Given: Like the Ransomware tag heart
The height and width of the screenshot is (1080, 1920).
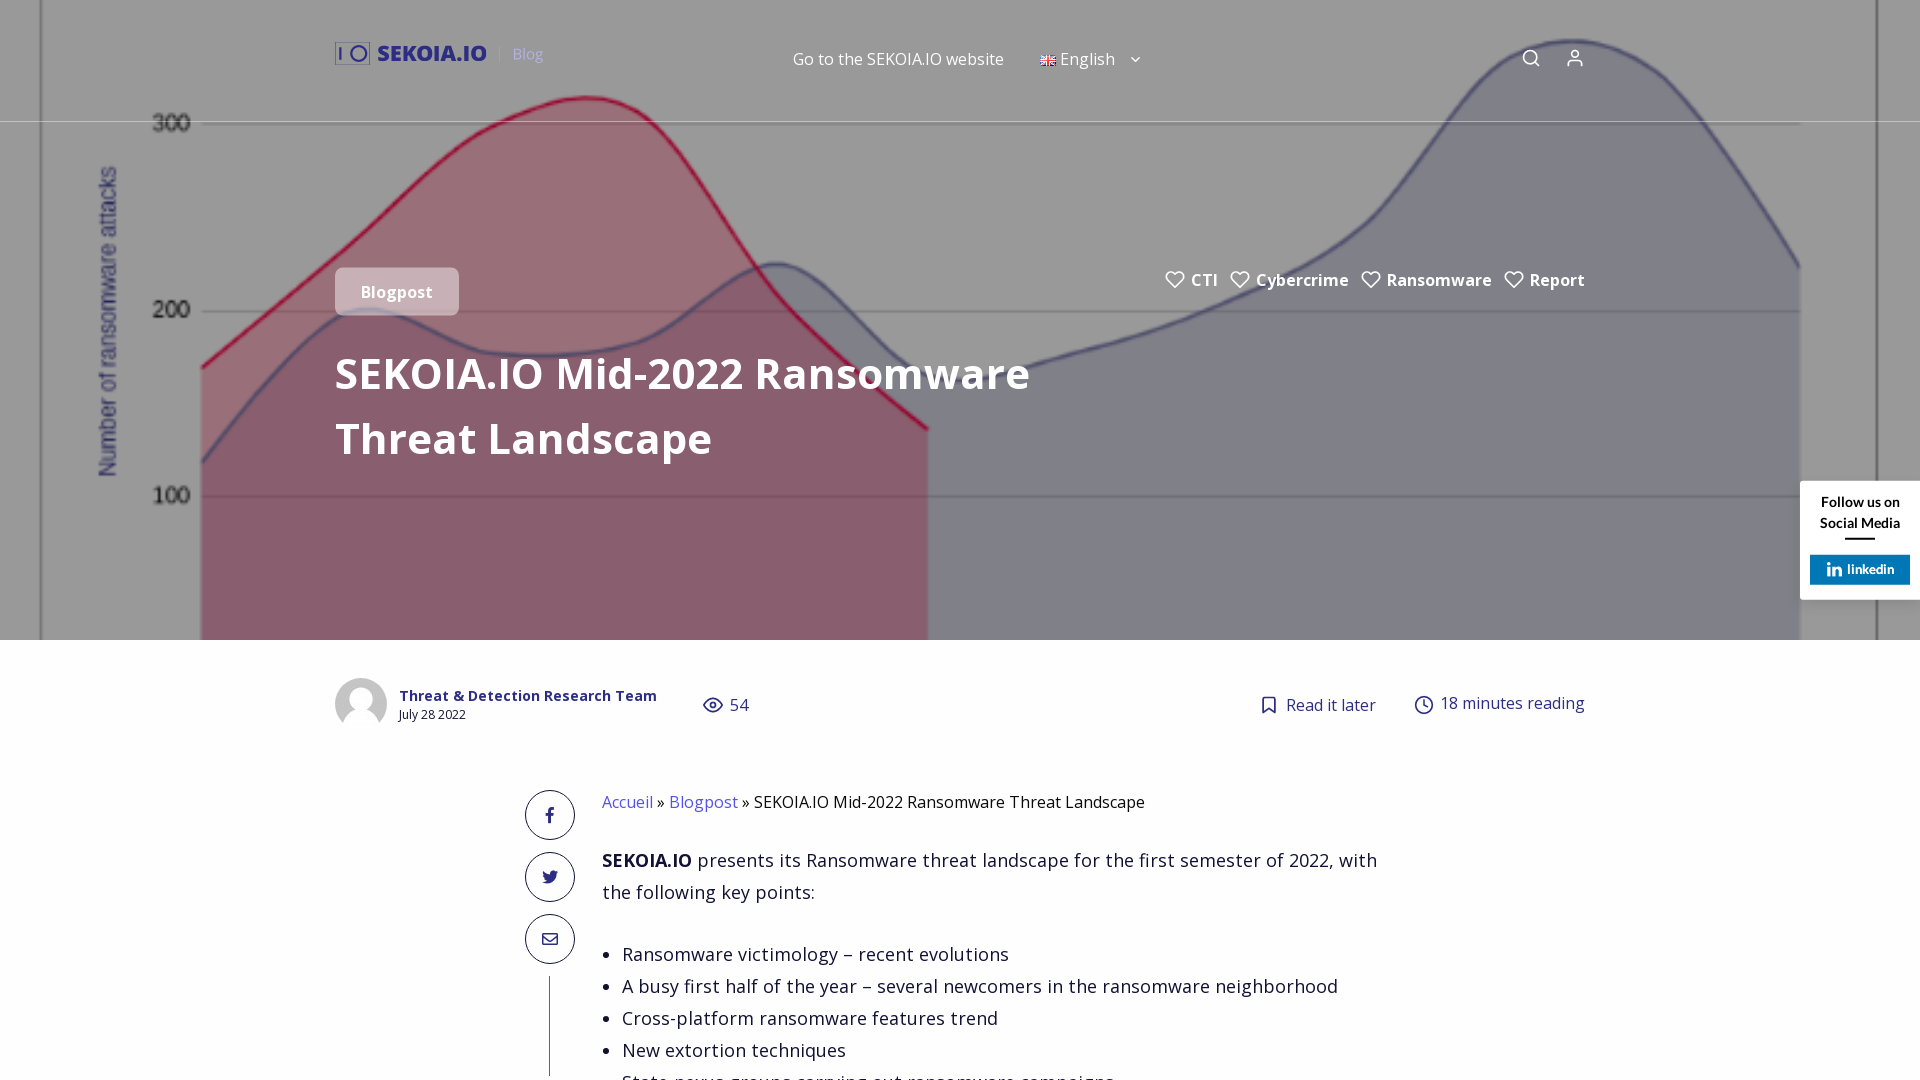Looking at the screenshot, I should tap(1371, 280).
